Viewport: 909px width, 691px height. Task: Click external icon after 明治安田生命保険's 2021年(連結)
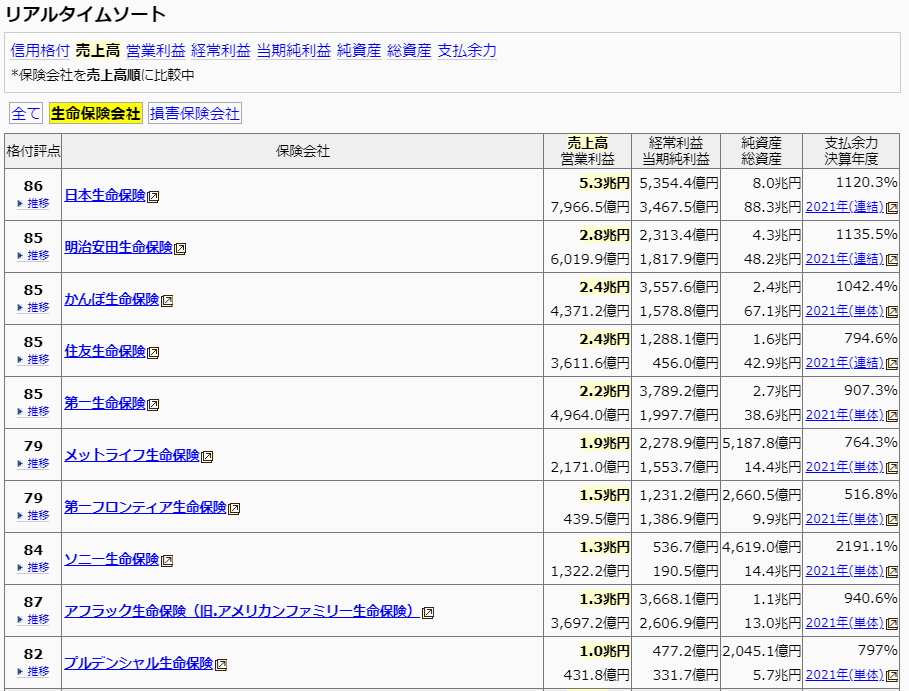(x=892, y=260)
